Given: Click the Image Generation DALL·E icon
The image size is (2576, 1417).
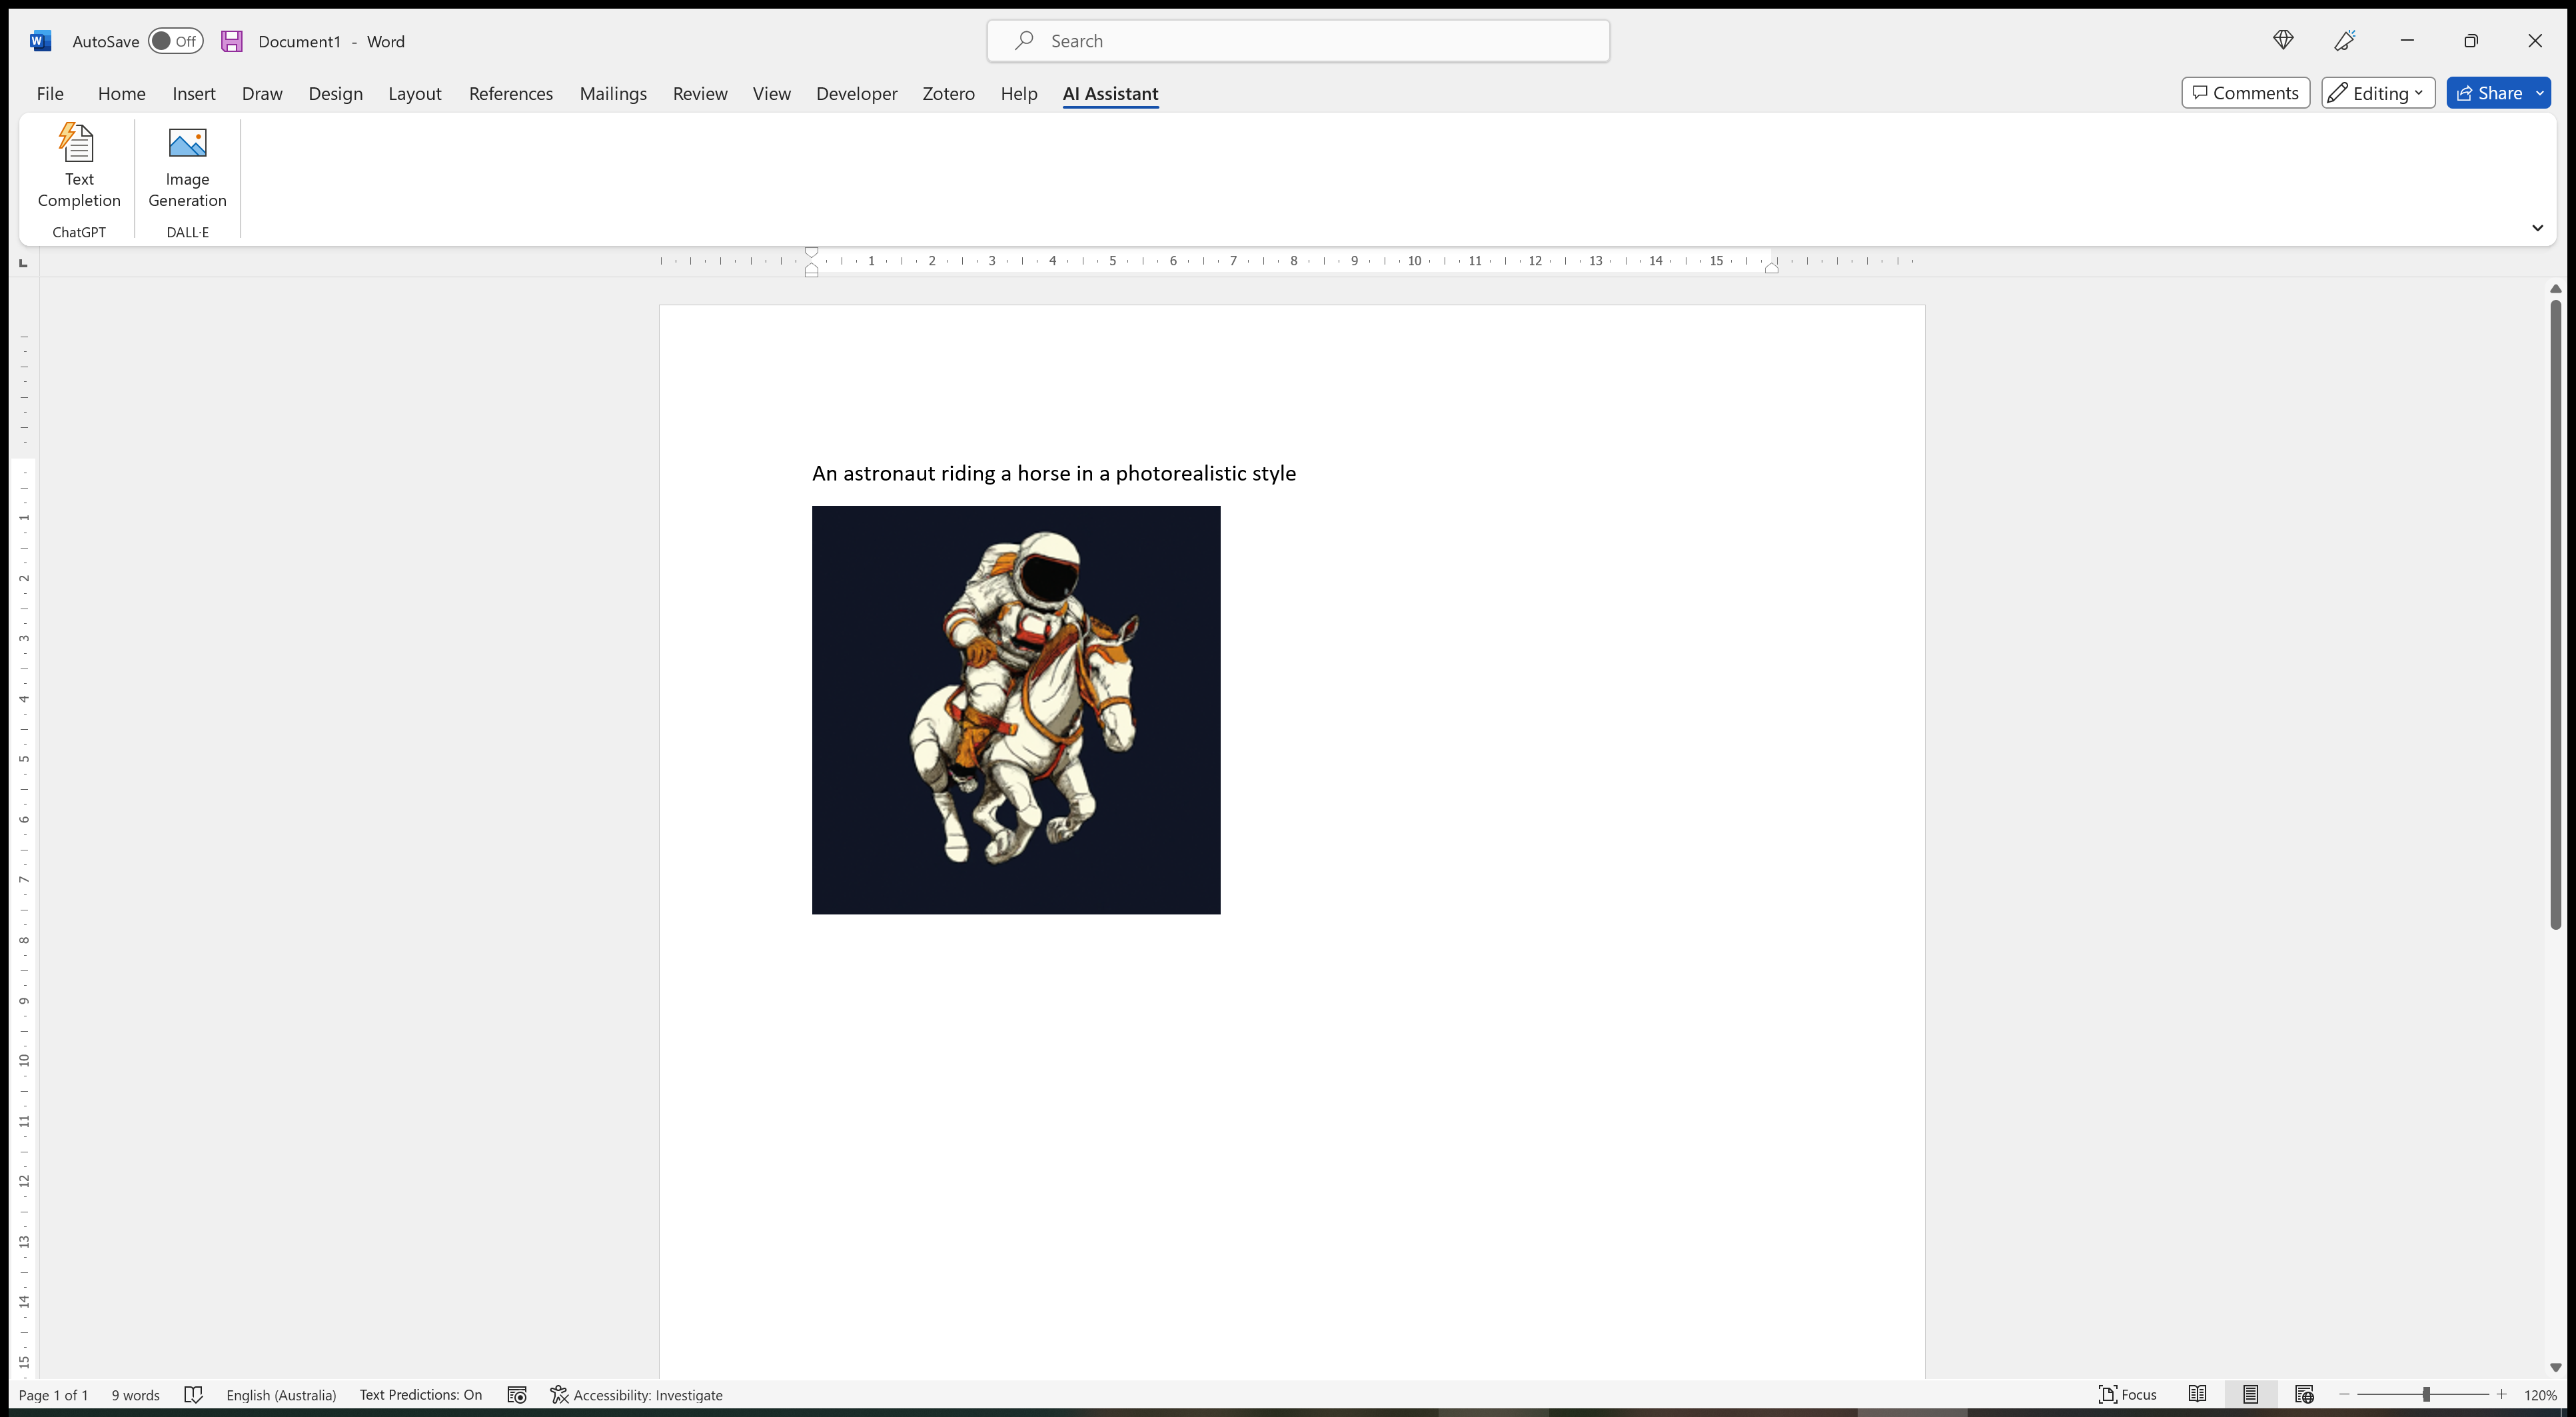Looking at the screenshot, I should click(187, 144).
